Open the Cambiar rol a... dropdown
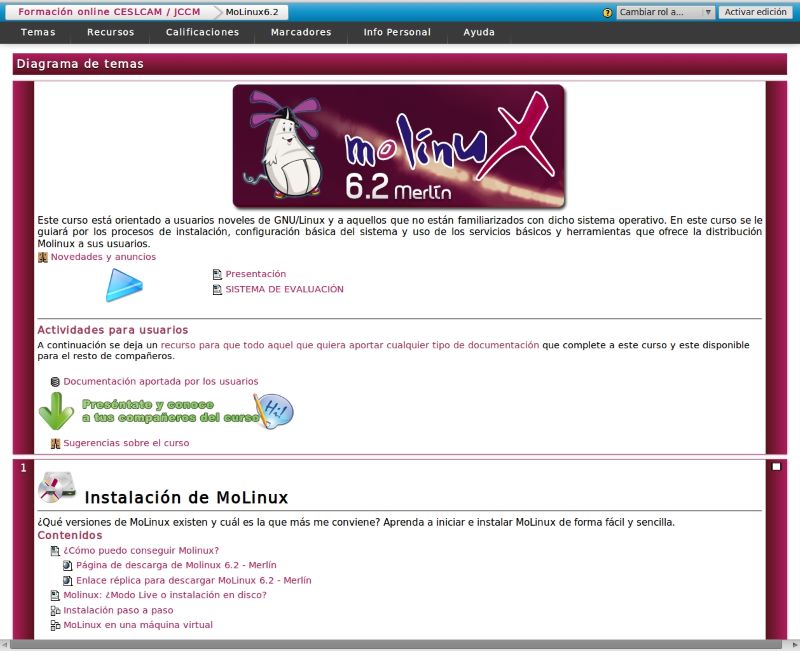800x651 pixels. (665, 12)
